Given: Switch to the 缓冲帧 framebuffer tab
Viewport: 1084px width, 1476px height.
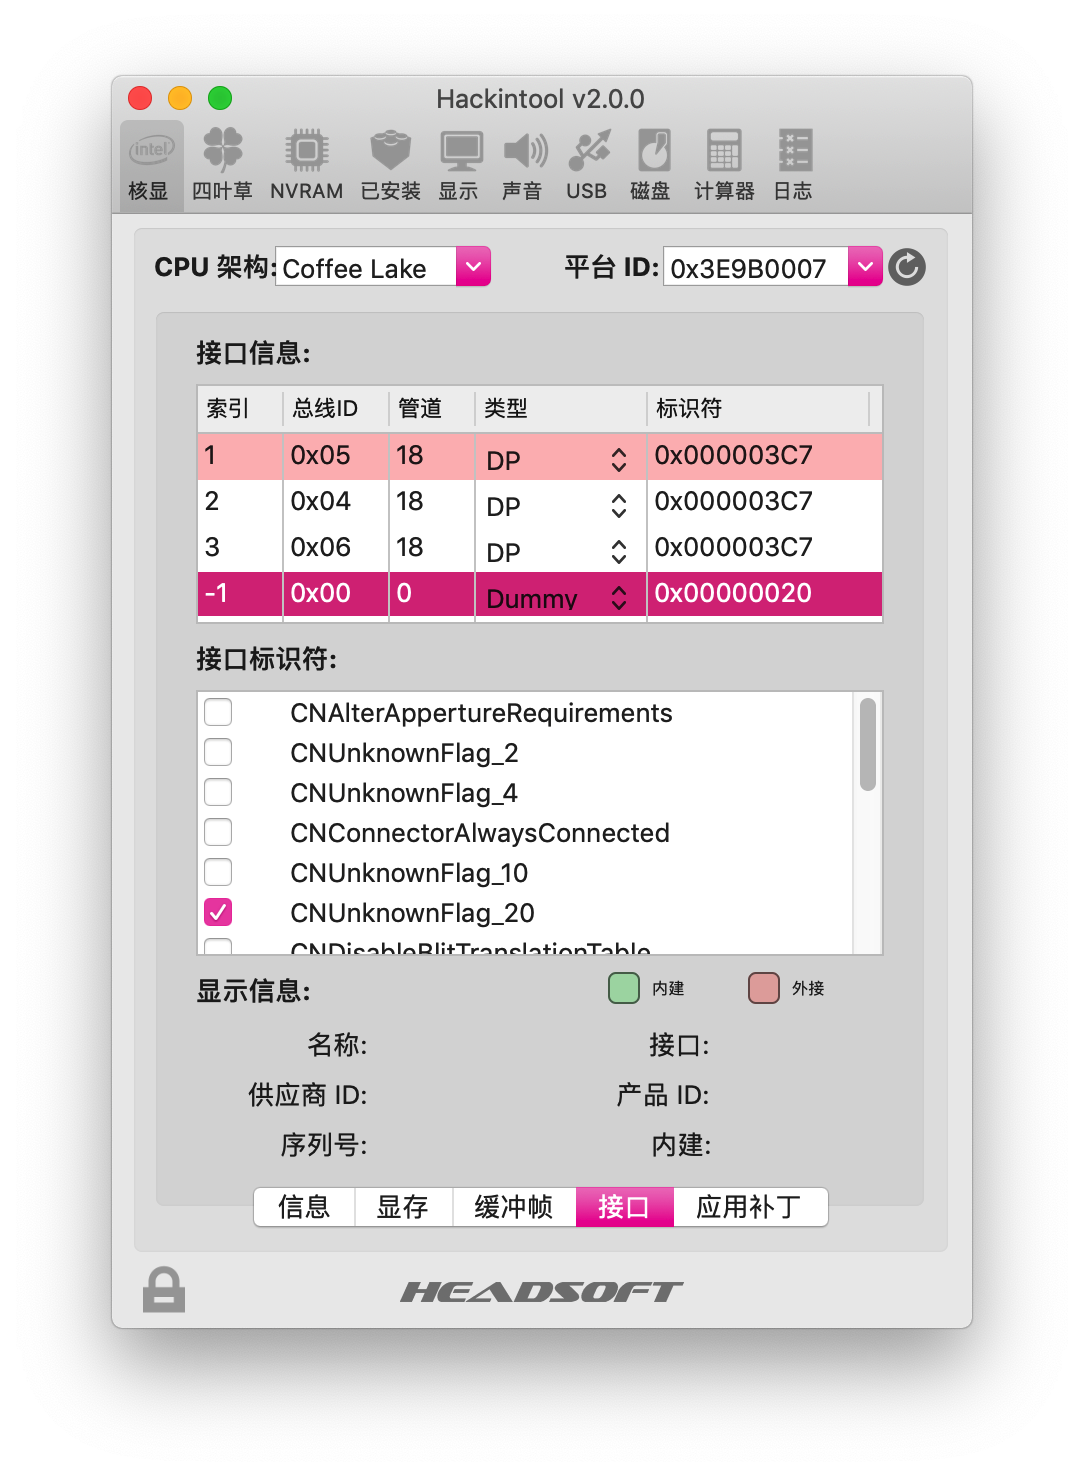Looking at the screenshot, I should coord(514,1207).
